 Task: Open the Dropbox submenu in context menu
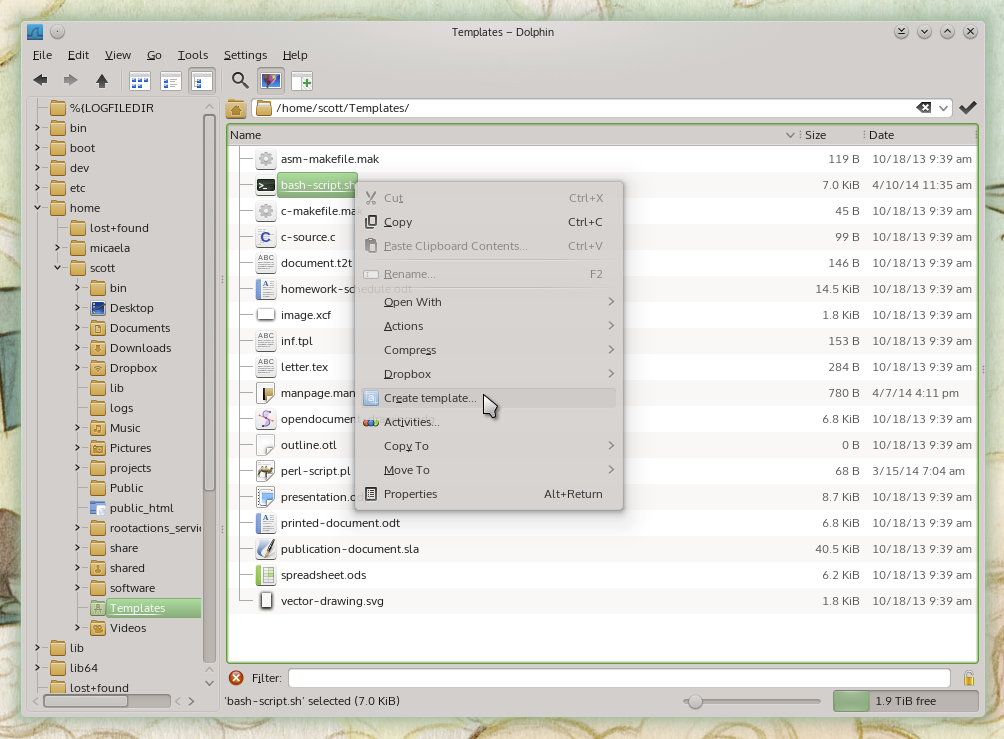pyautogui.click(x=489, y=374)
